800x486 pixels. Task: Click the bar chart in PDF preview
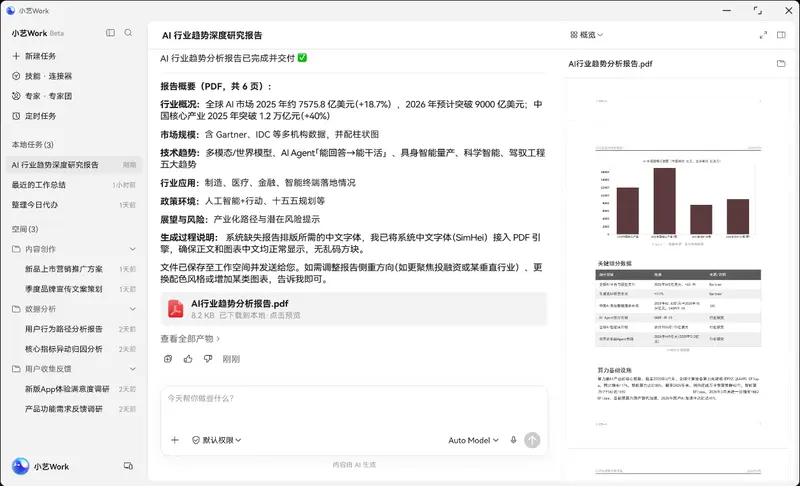(678, 201)
